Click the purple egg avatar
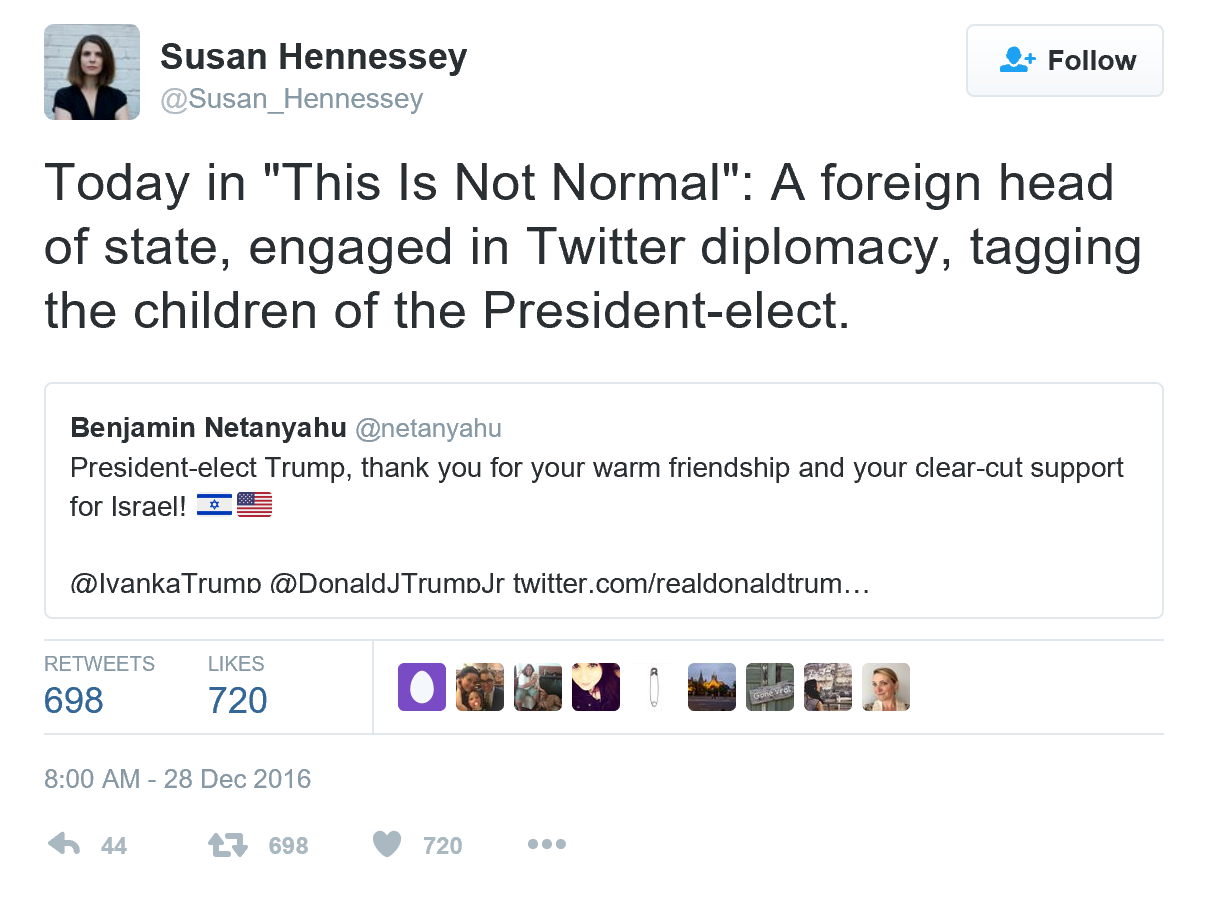 tap(422, 687)
